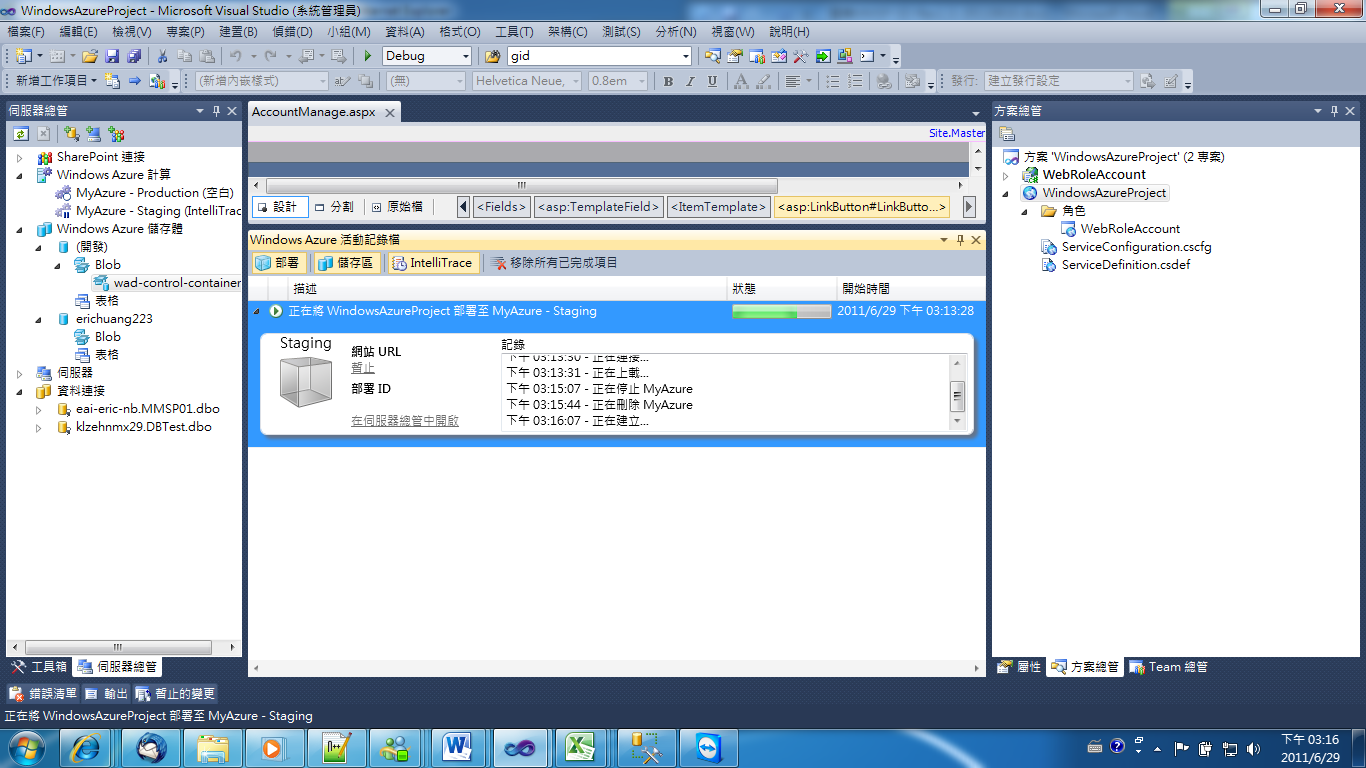Viewport: 1366px width, 768px height.
Task: Cut selection toolbar icon
Action: point(162,56)
